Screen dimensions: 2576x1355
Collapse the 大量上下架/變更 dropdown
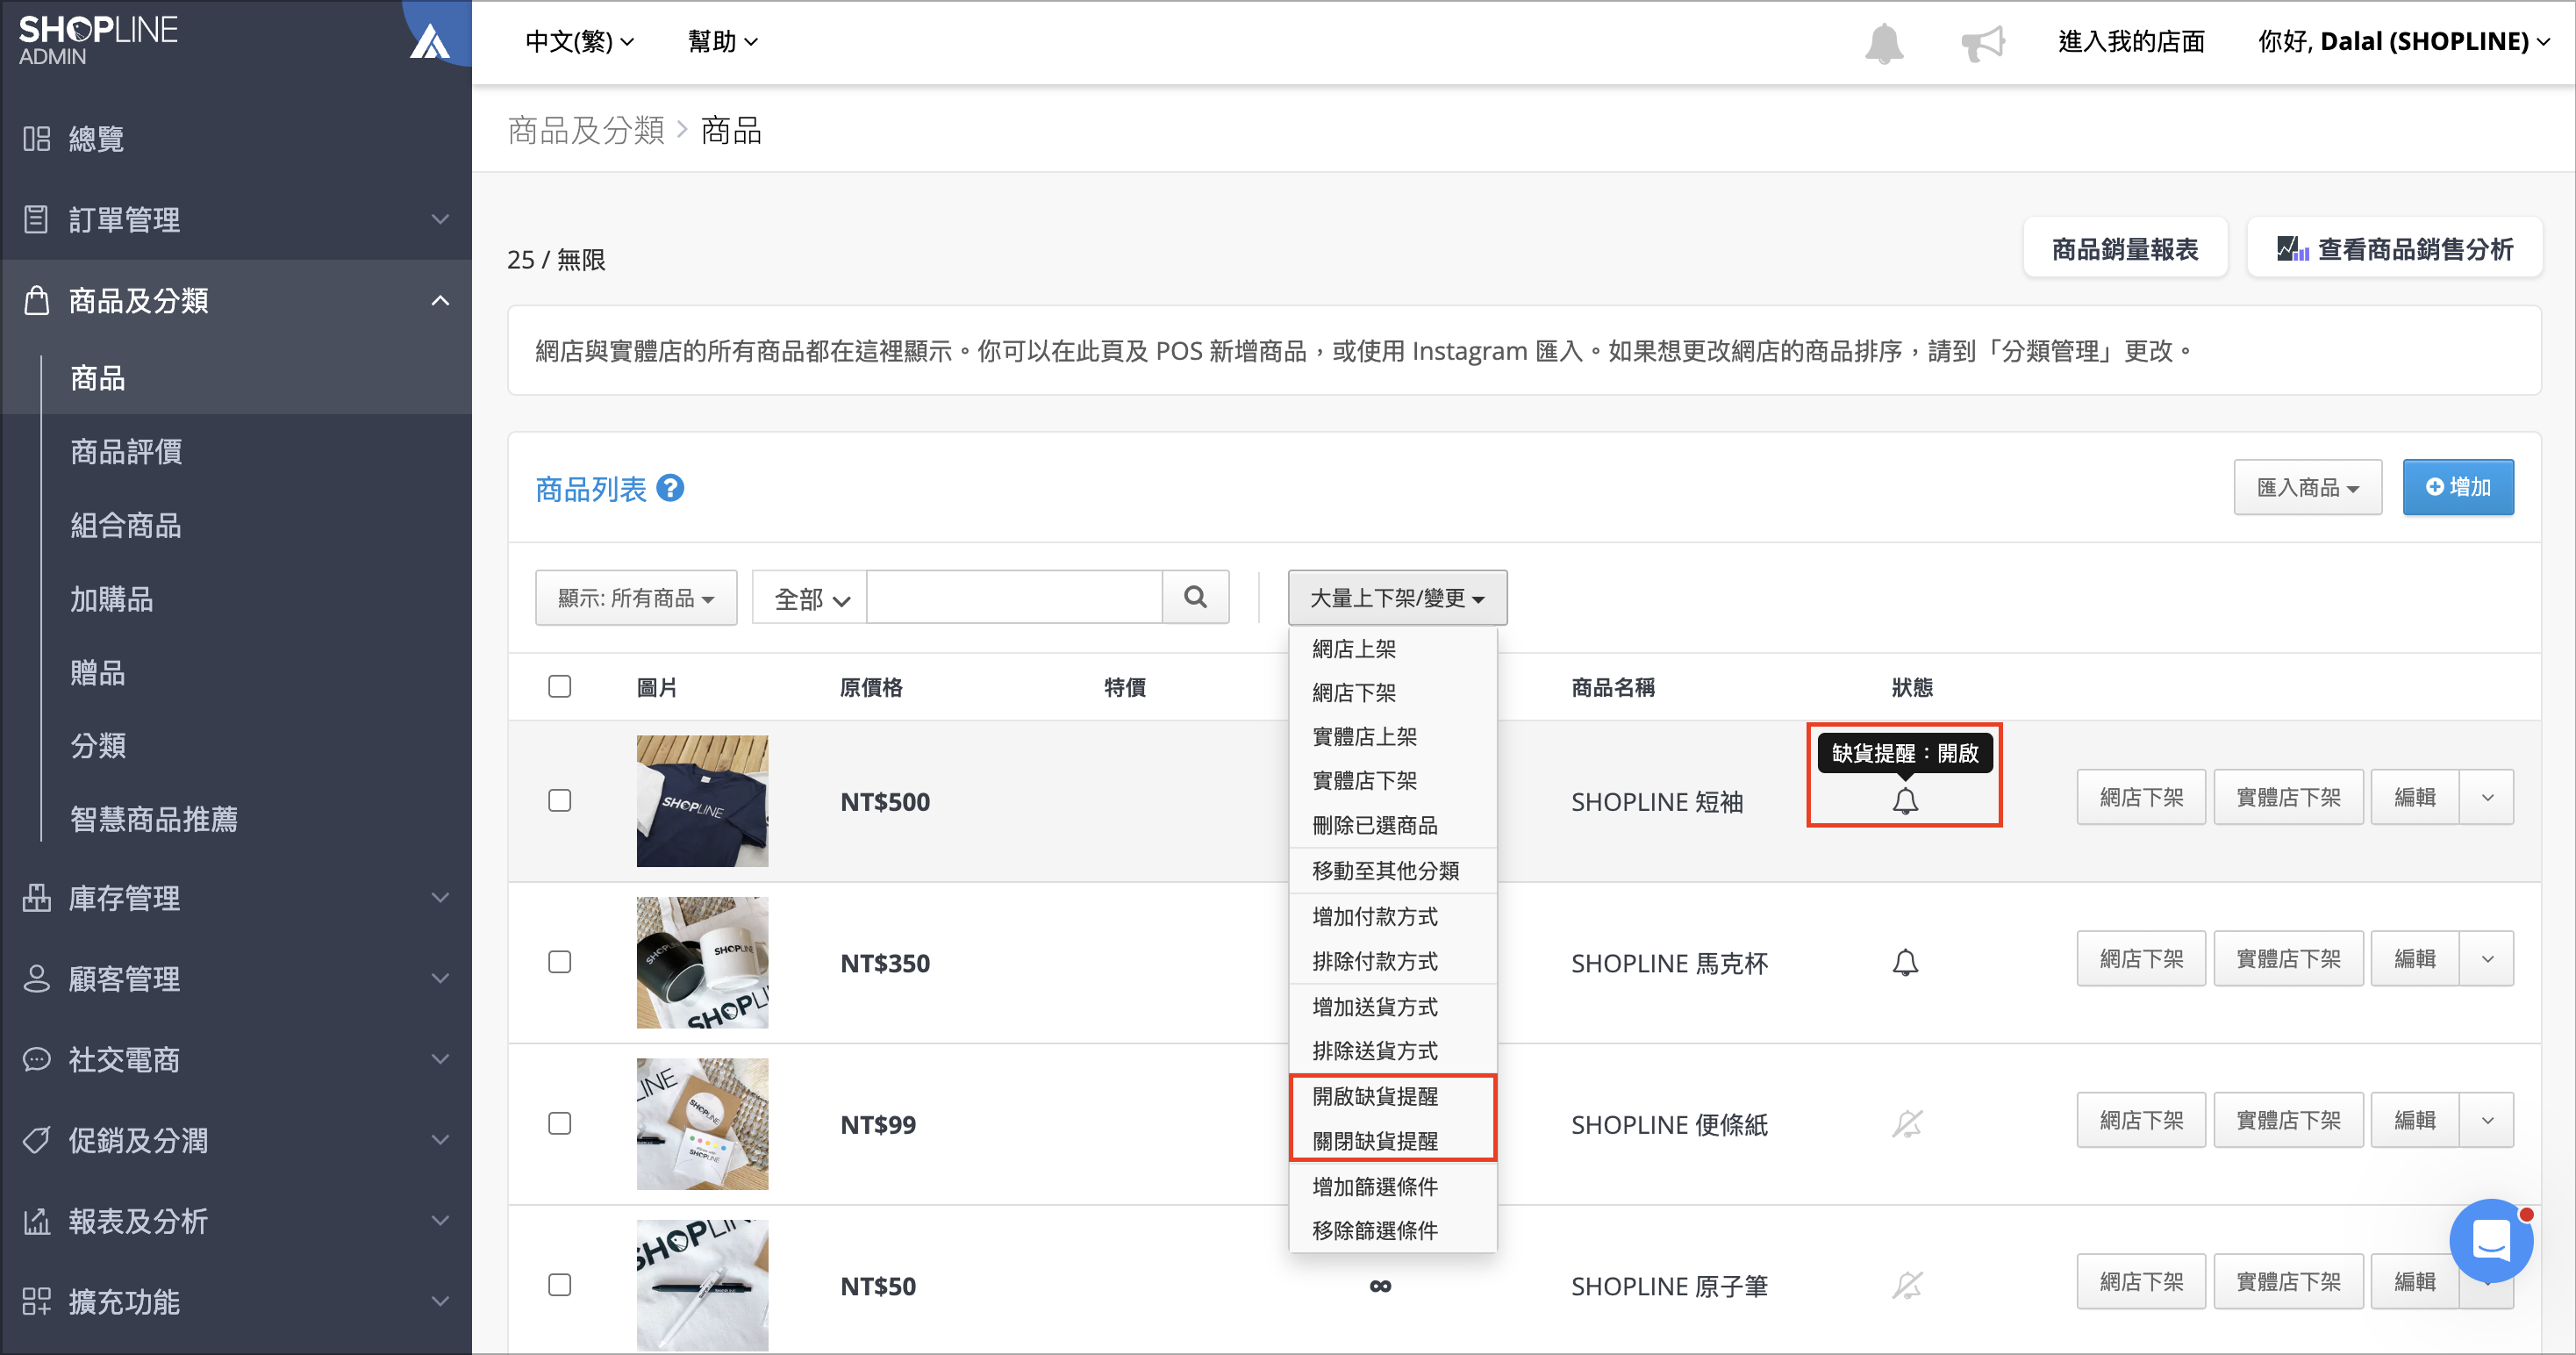point(1397,597)
